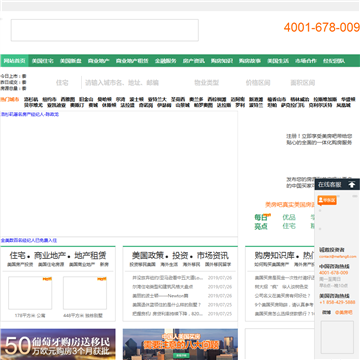Click the contact@meifang8.com email link
The image size is (360, 360).
coord(337,257)
